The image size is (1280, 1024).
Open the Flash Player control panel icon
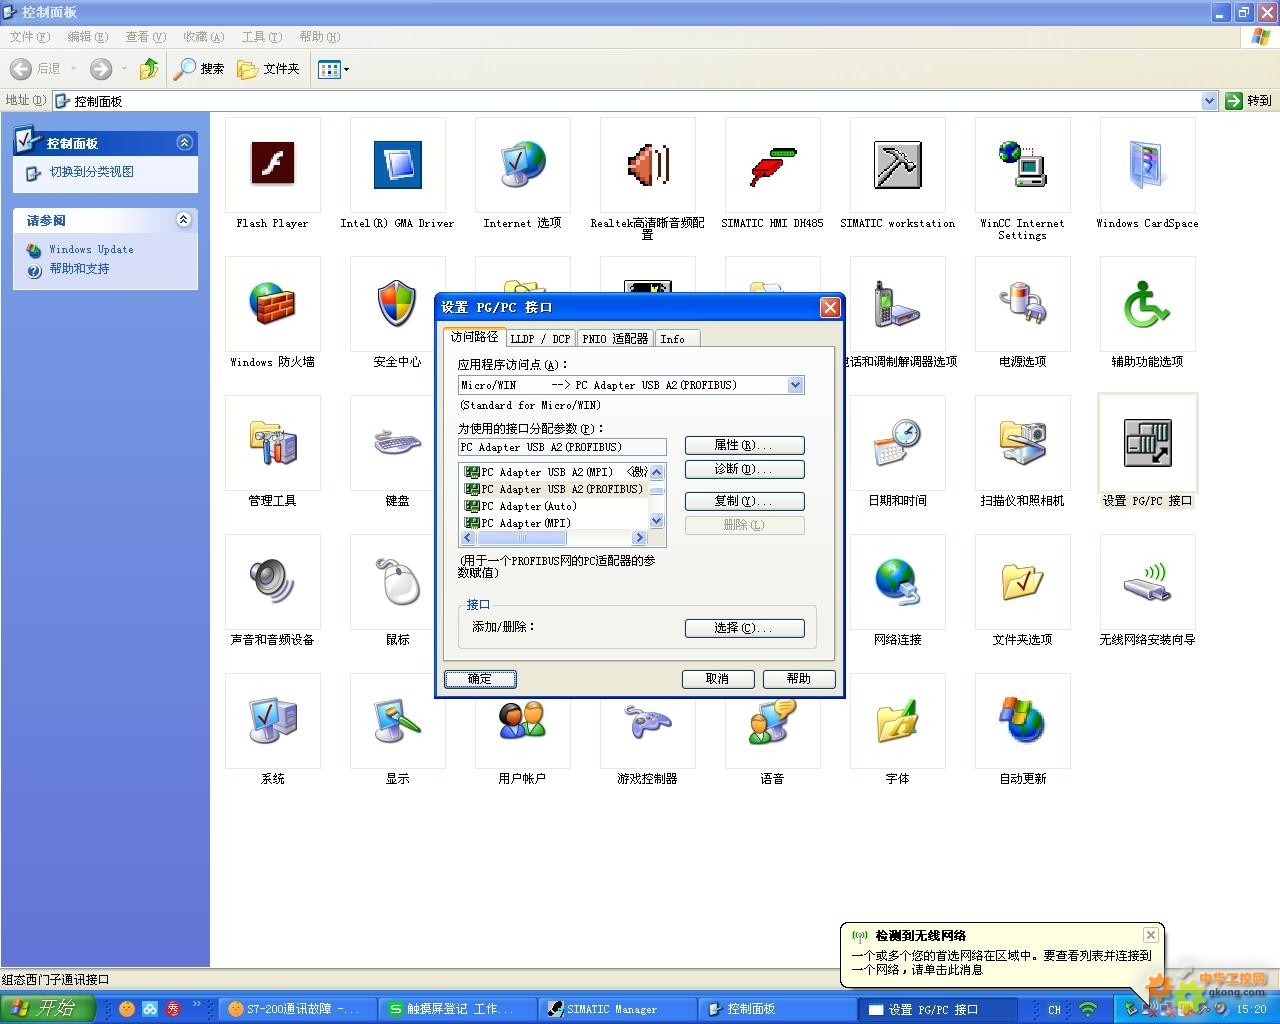pos(272,165)
